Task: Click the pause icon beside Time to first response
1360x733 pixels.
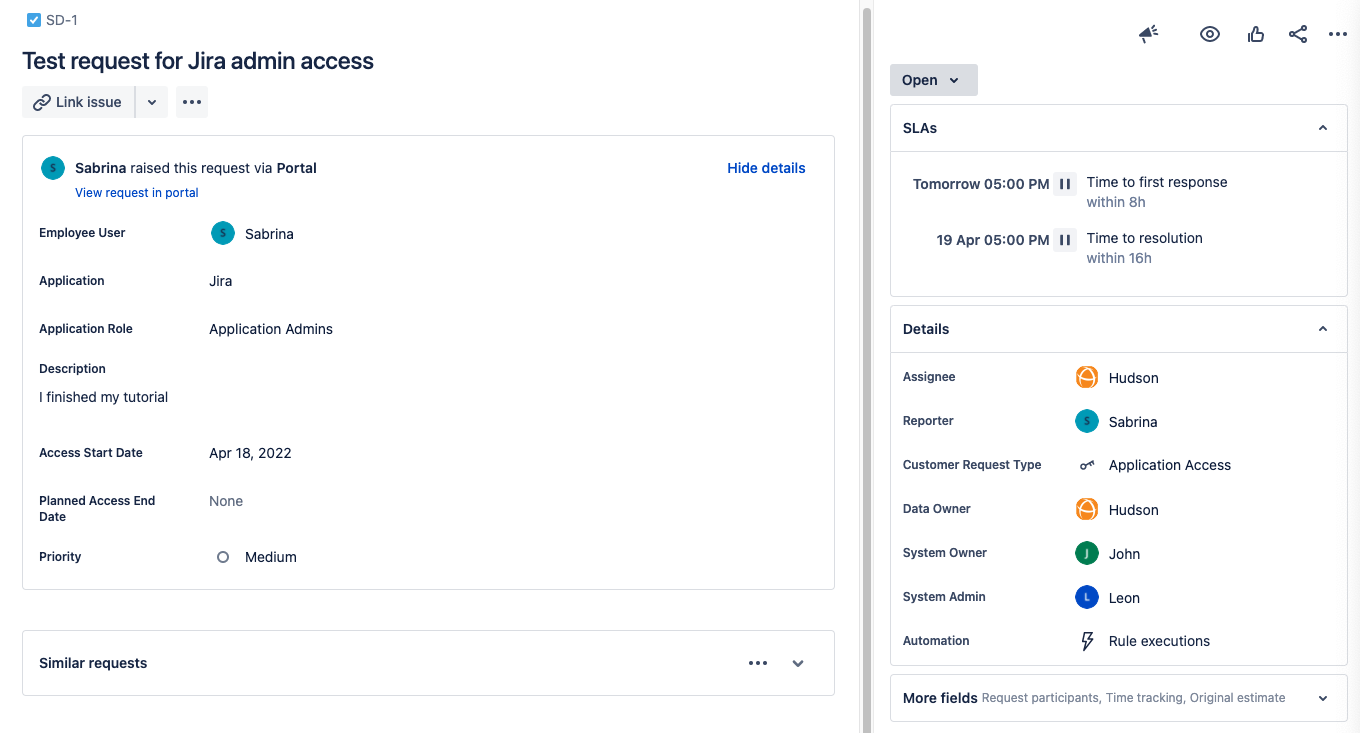Action: pyautogui.click(x=1065, y=184)
